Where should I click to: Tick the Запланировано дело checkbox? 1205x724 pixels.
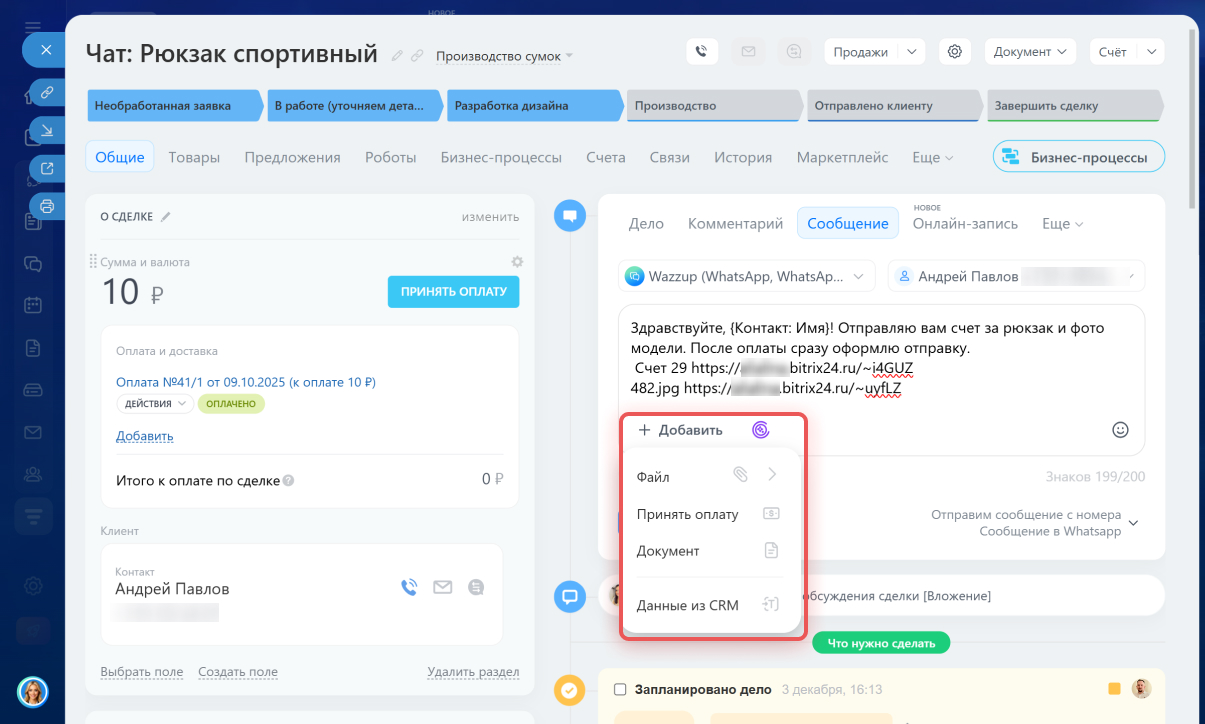coord(620,690)
